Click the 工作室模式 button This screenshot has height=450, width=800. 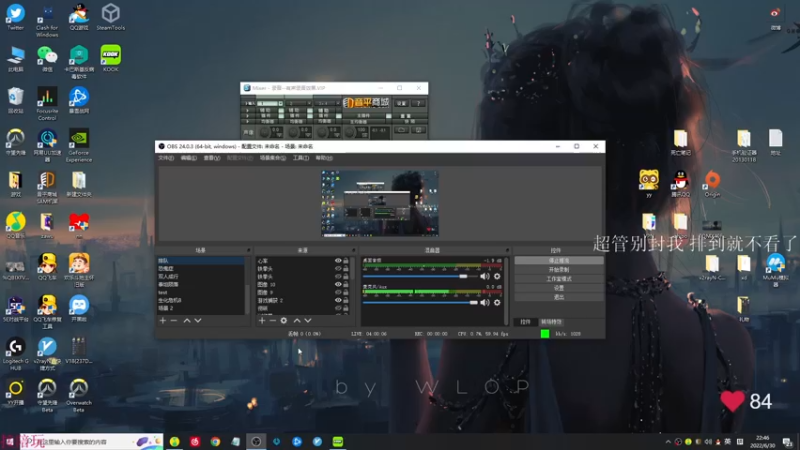pyautogui.click(x=559, y=279)
